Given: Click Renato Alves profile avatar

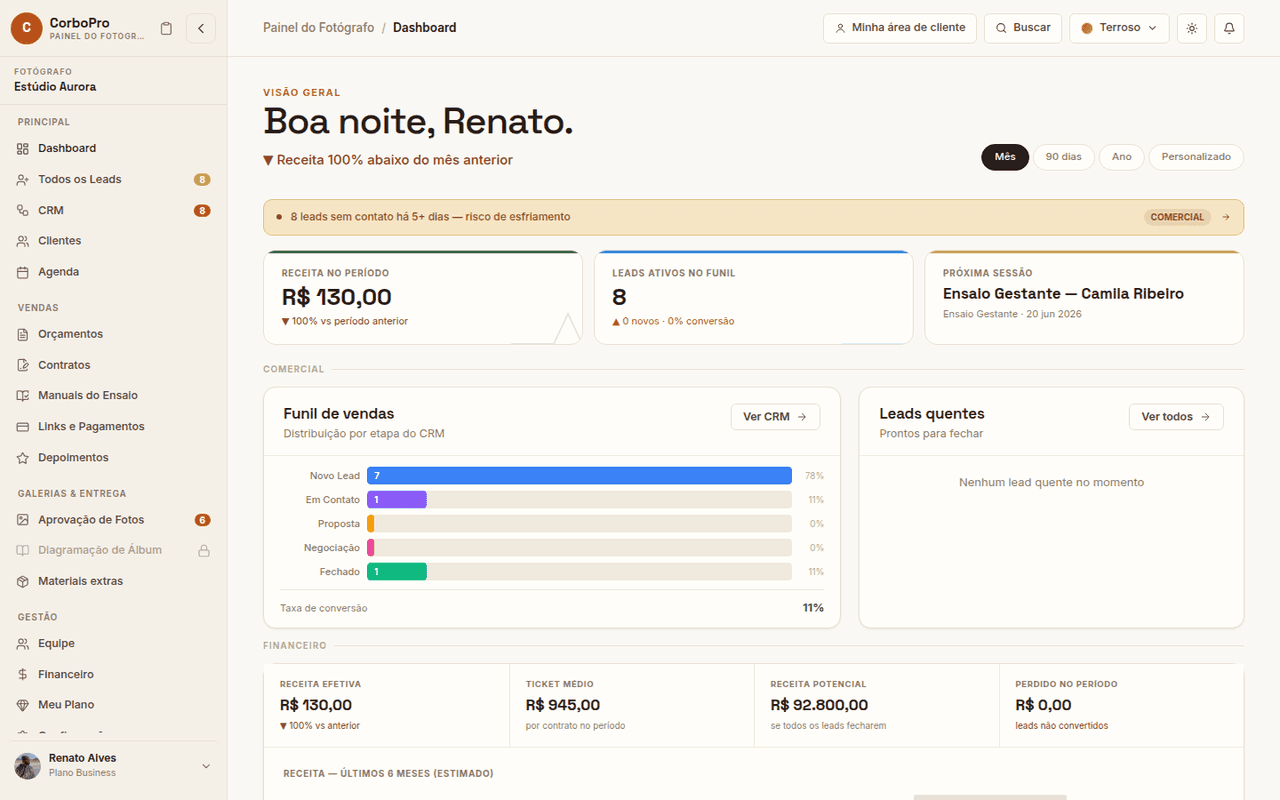Looking at the screenshot, I should pyautogui.click(x=27, y=766).
